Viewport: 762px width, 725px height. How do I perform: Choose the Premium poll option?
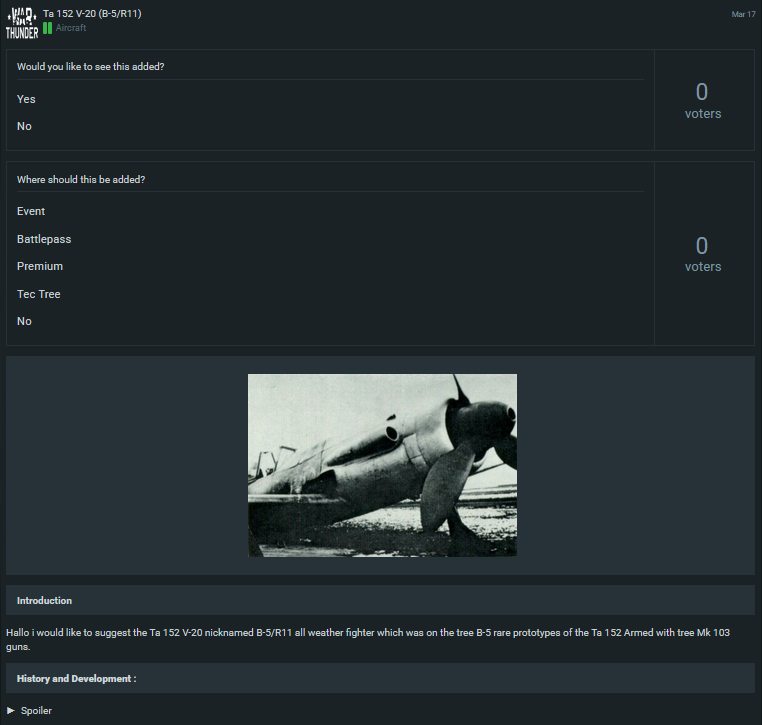tap(40, 266)
